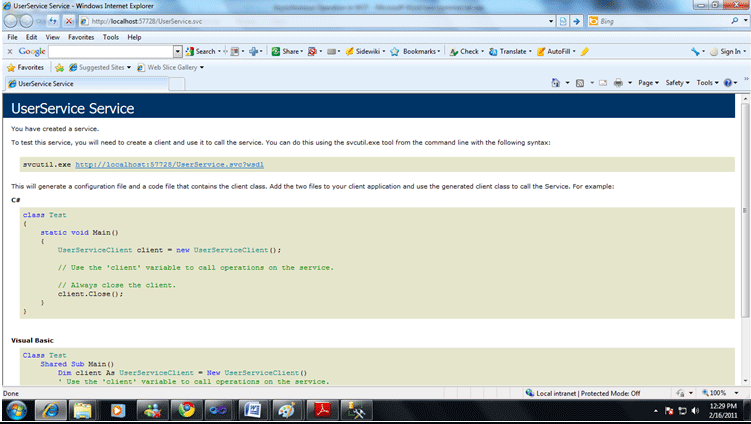Screen dimensions: 751x424
Task: Click the Bing search magnifier icon
Action: [734, 21]
